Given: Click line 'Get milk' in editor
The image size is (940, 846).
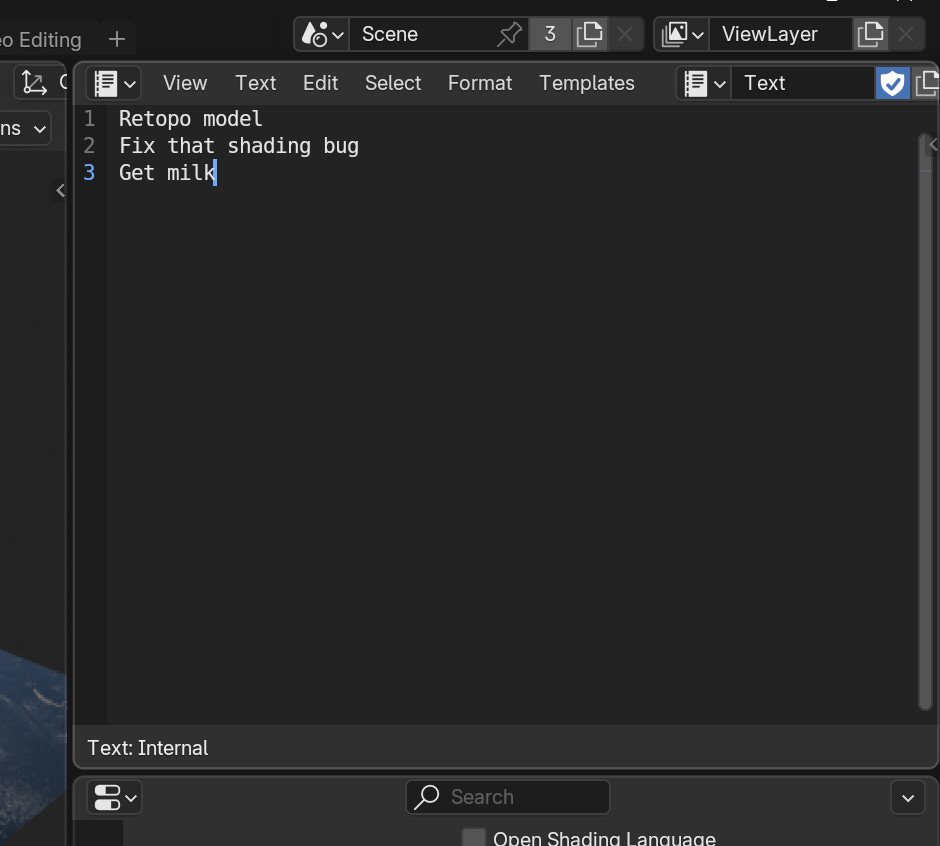Looking at the screenshot, I should (x=167, y=173).
